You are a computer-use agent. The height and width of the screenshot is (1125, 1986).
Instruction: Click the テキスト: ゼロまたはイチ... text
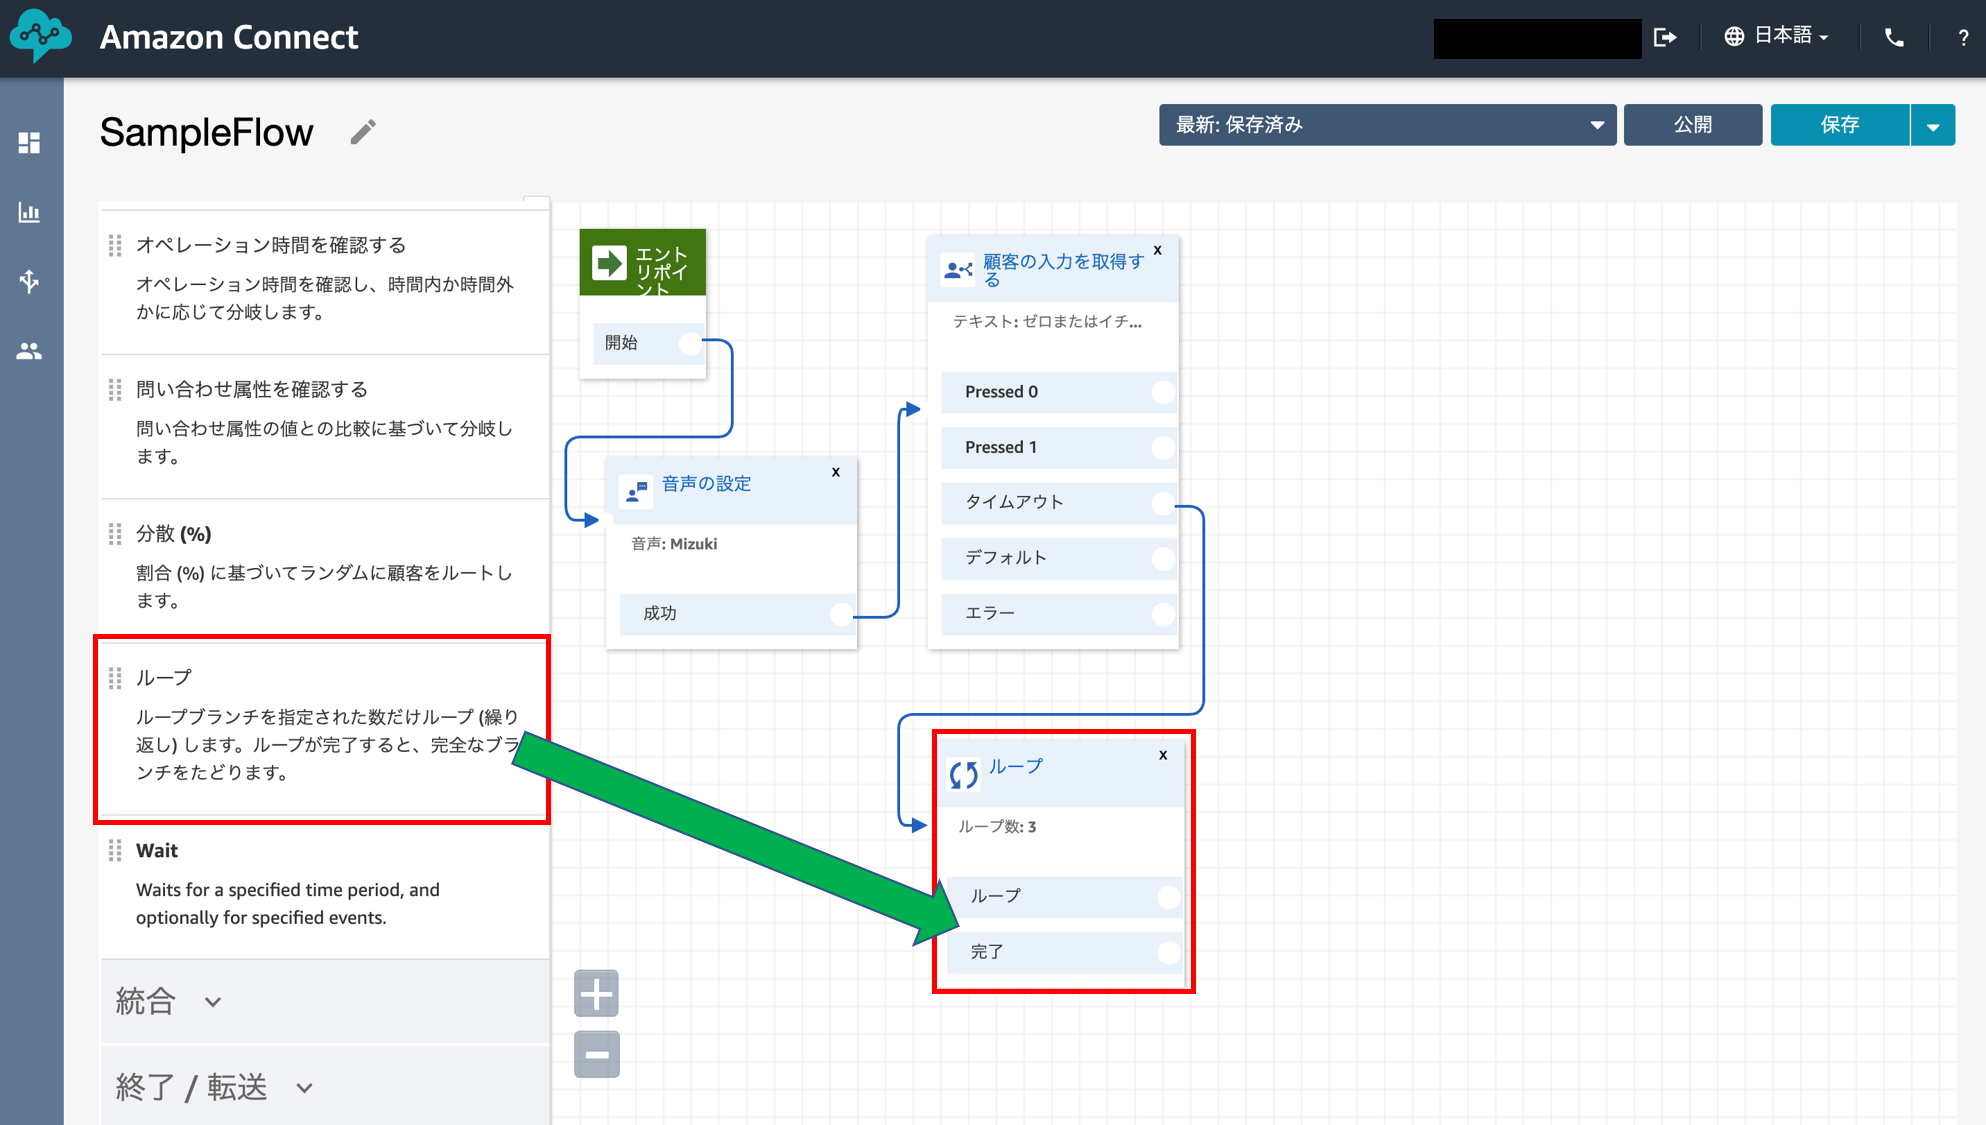(x=1047, y=322)
